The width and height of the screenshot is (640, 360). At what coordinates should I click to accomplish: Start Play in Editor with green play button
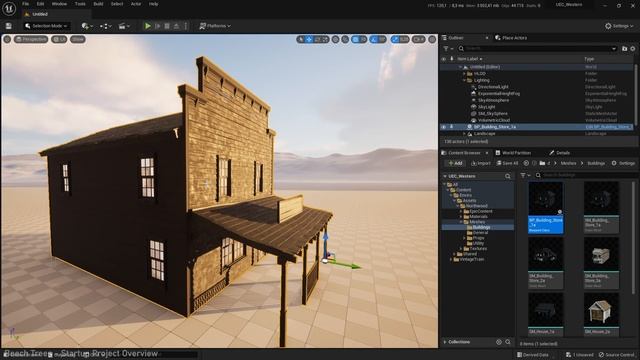coord(148,26)
